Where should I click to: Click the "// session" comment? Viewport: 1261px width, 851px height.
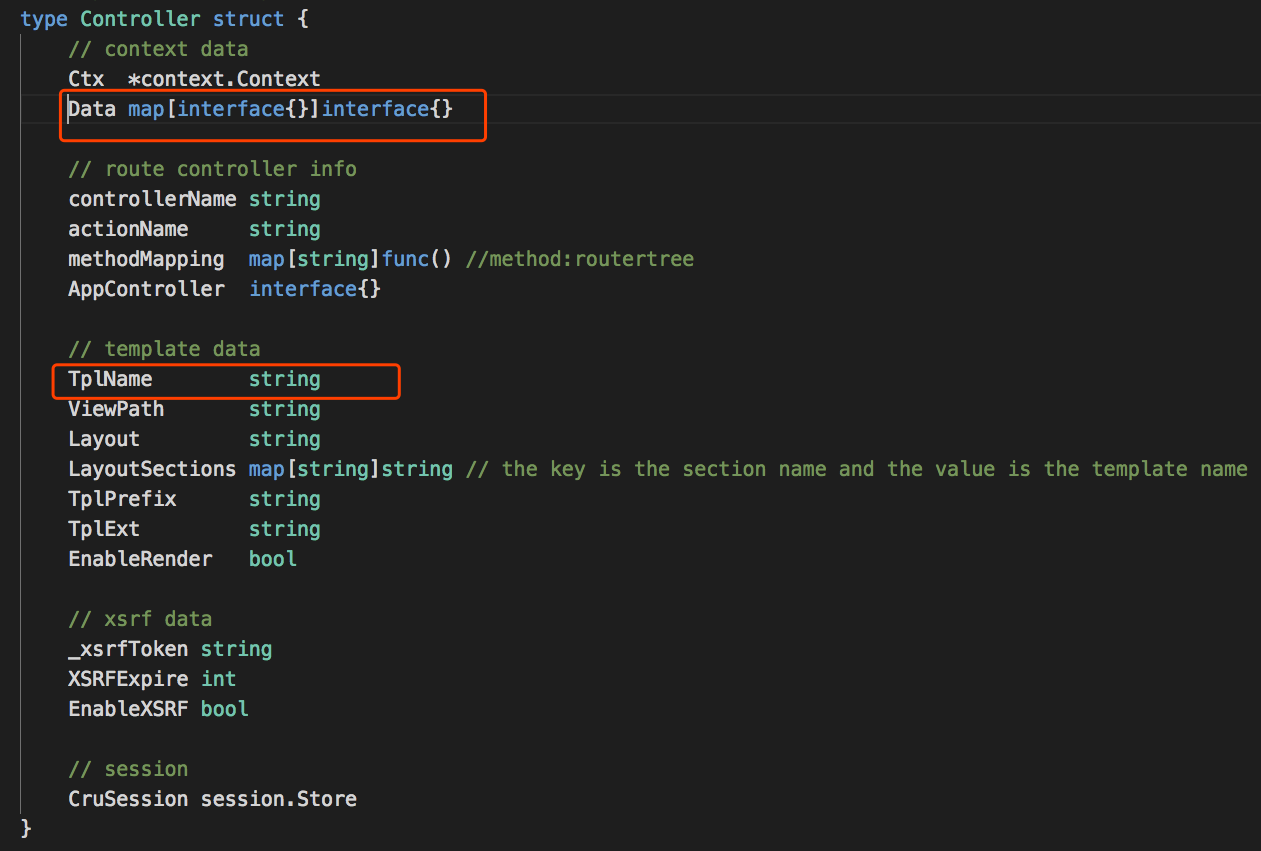[x=128, y=769]
